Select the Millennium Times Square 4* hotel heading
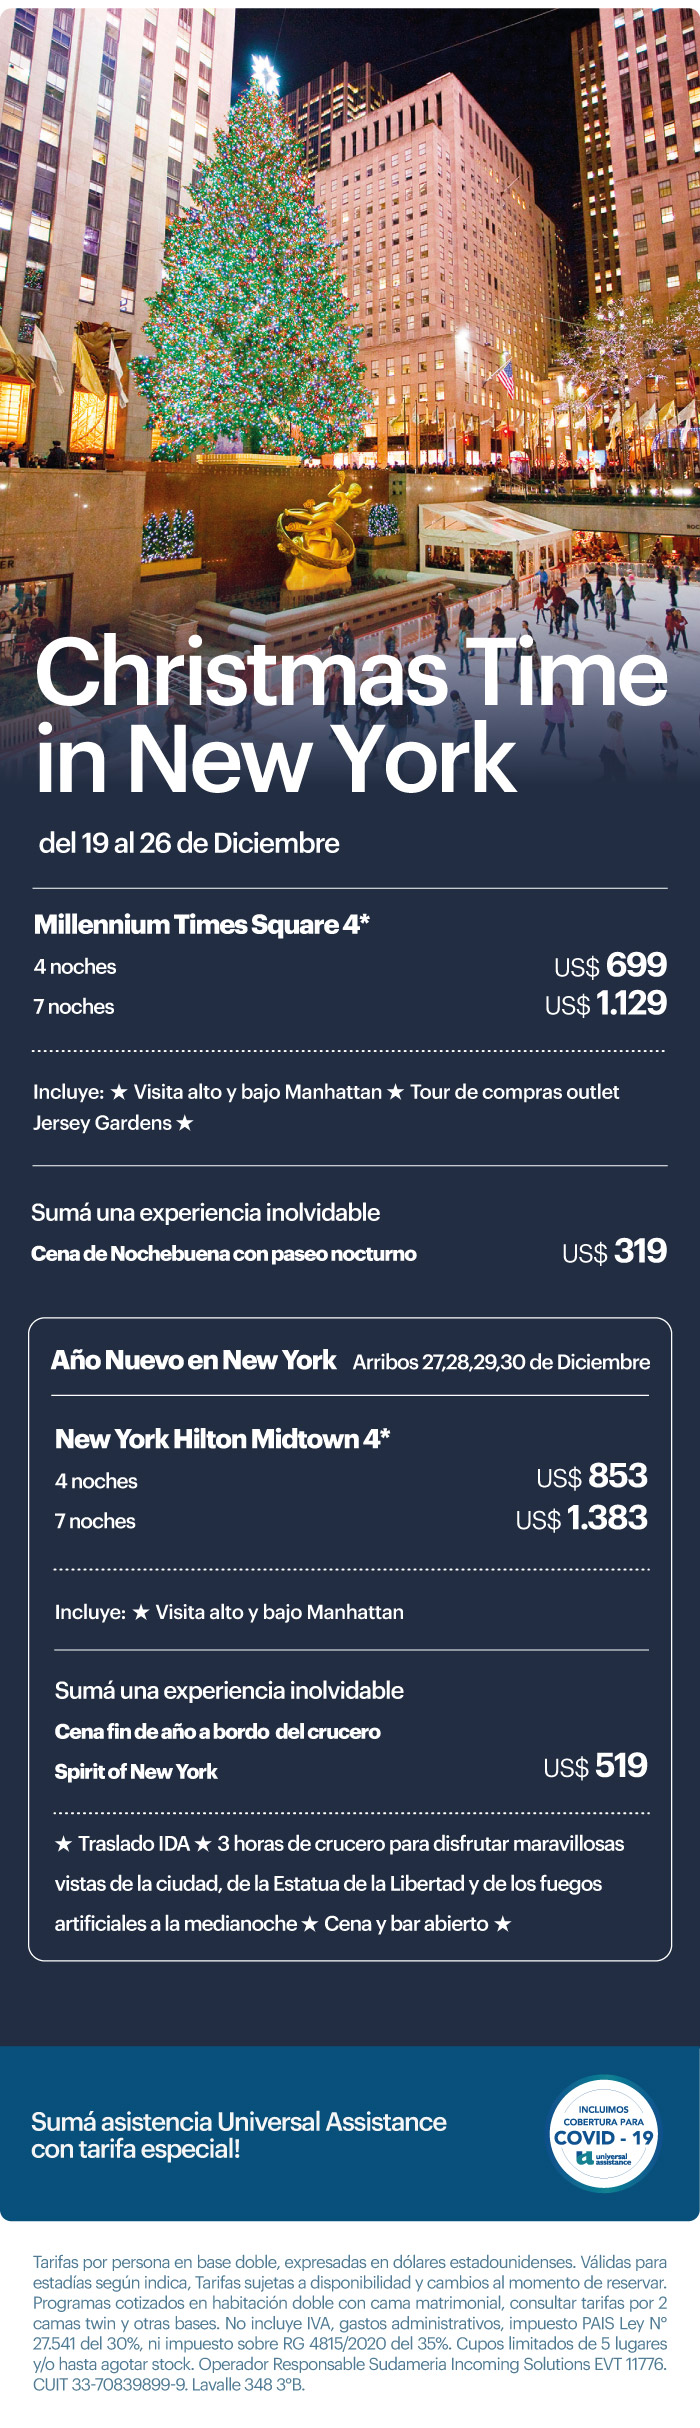The width and height of the screenshot is (700, 2428). [202, 924]
